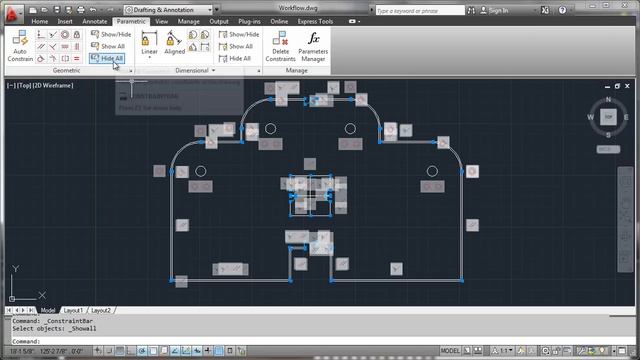Apply the Coincident geometric constraint
This screenshot has width=640, height=360.
coord(41,35)
